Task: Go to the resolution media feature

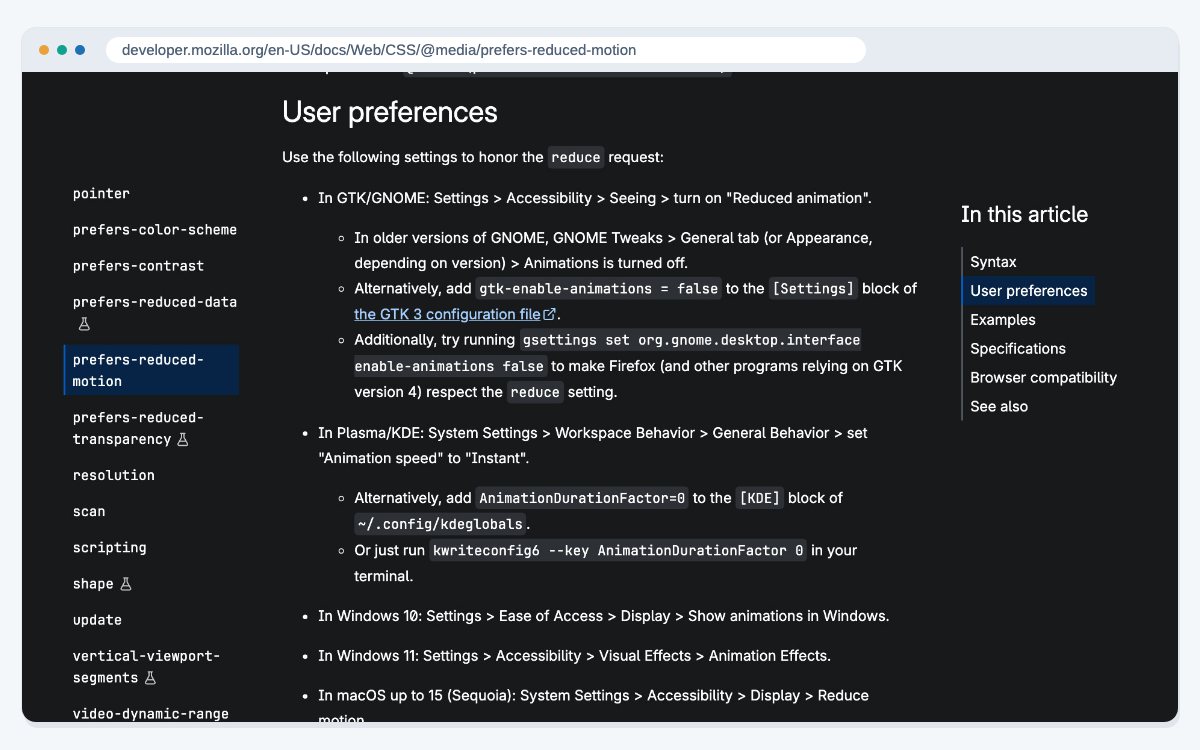Action: coord(114,475)
